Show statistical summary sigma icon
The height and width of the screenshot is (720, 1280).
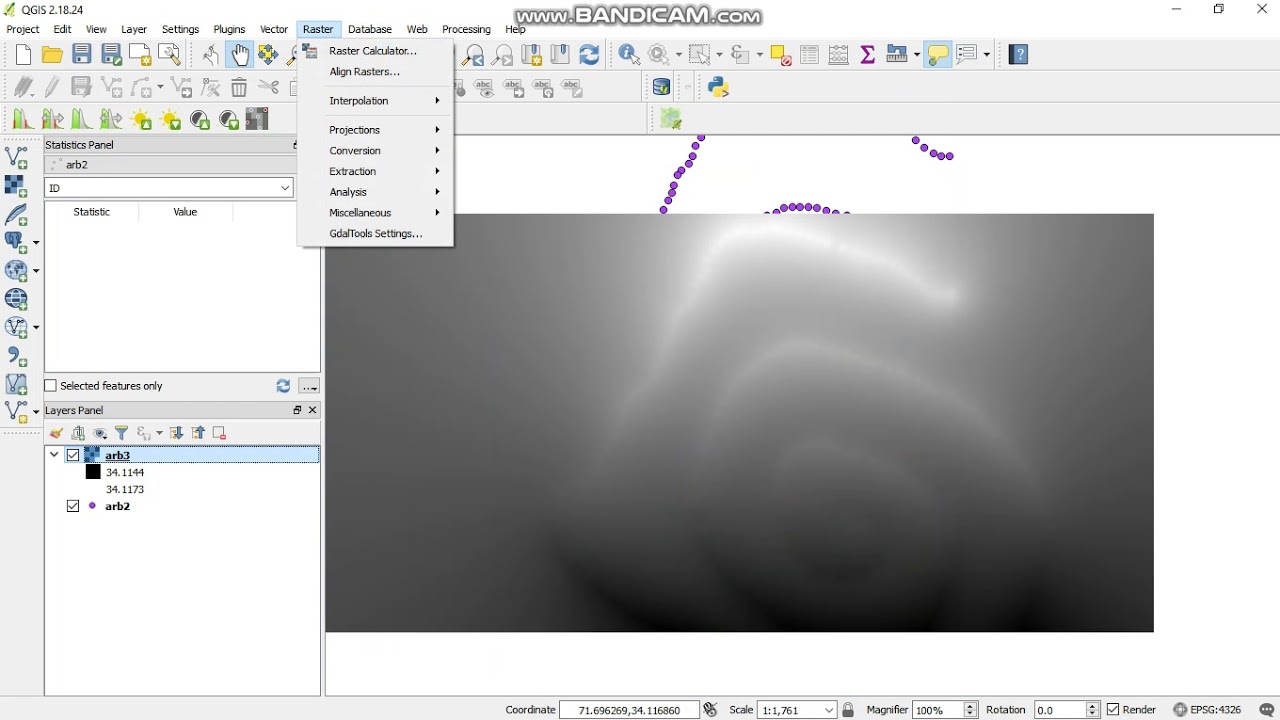(868, 55)
